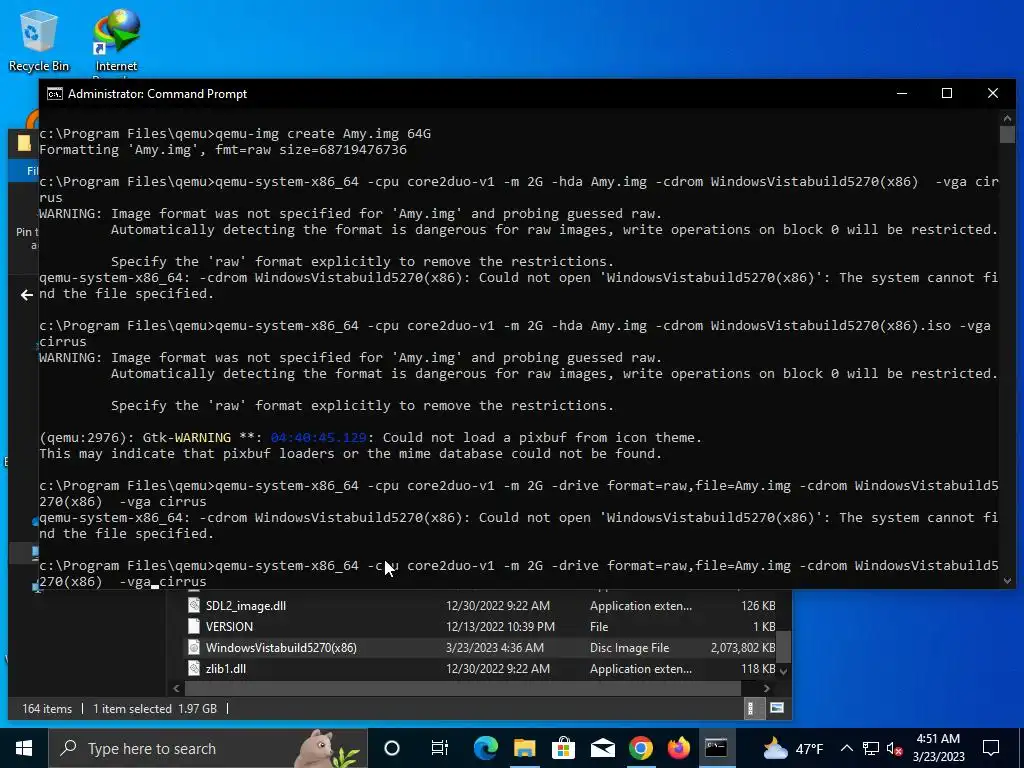Click the SDL2_image.dll file icon
The height and width of the screenshot is (768, 1024).
(194, 605)
